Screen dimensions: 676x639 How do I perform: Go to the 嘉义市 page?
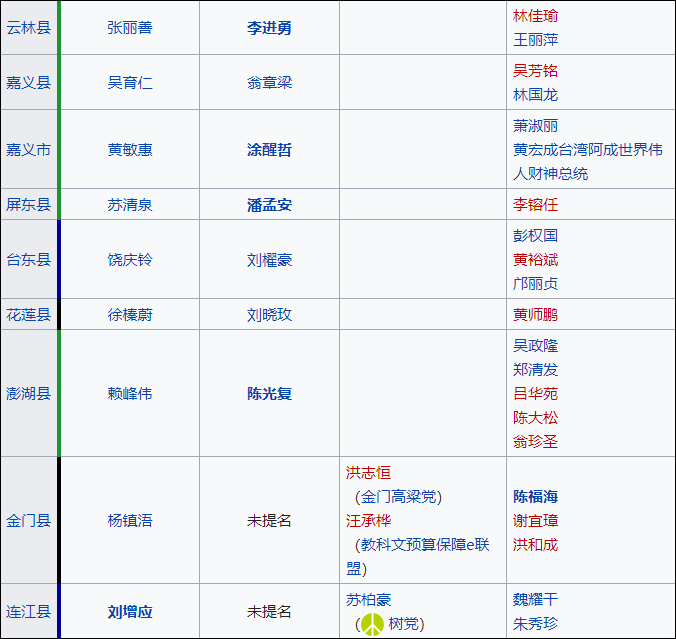28,150
